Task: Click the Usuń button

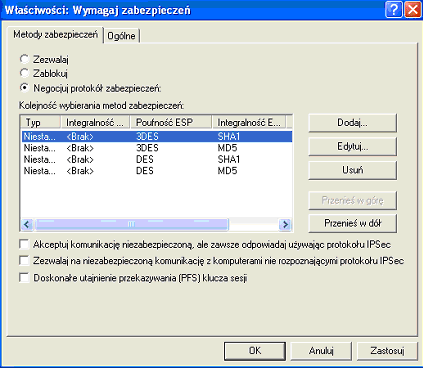Action: pyautogui.click(x=353, y=170)
